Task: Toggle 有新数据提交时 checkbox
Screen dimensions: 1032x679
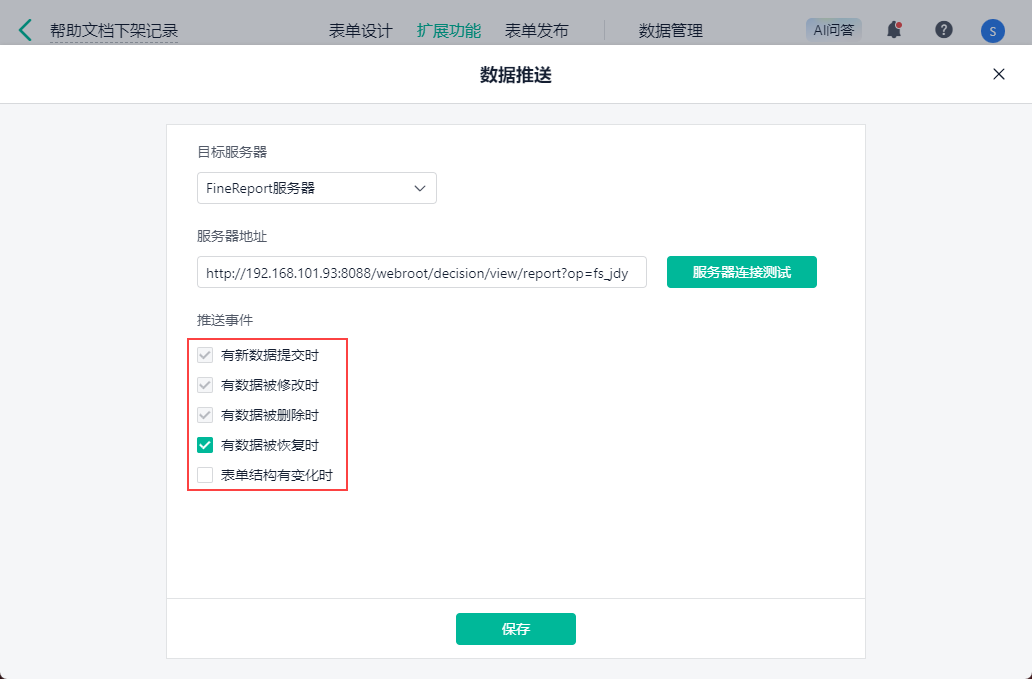Action: click(x=205, y=355)
